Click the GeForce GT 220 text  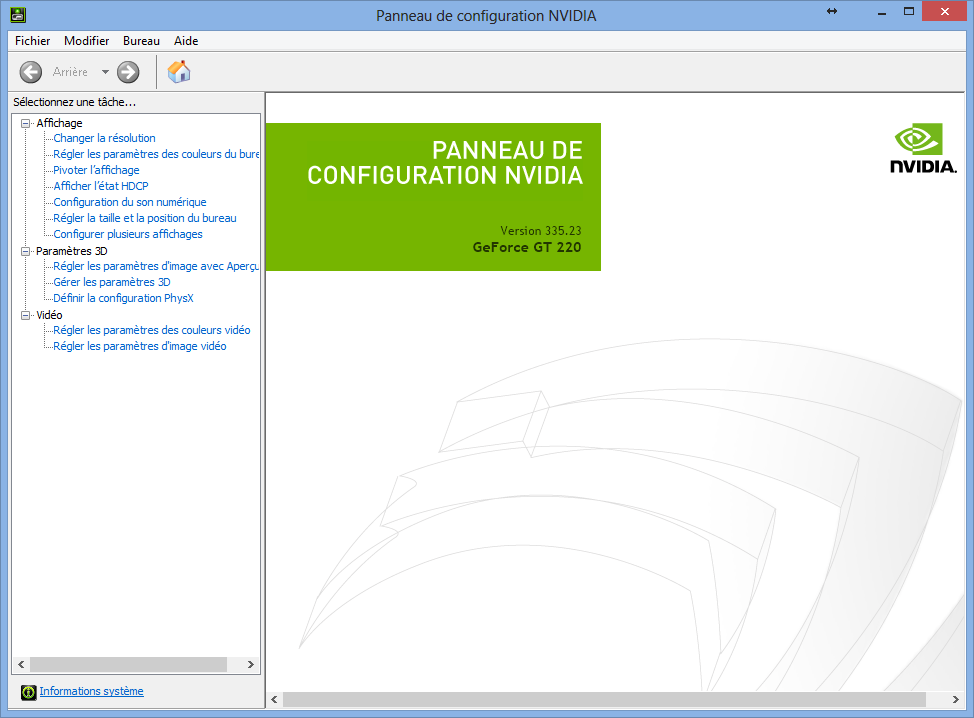[527, 247]
